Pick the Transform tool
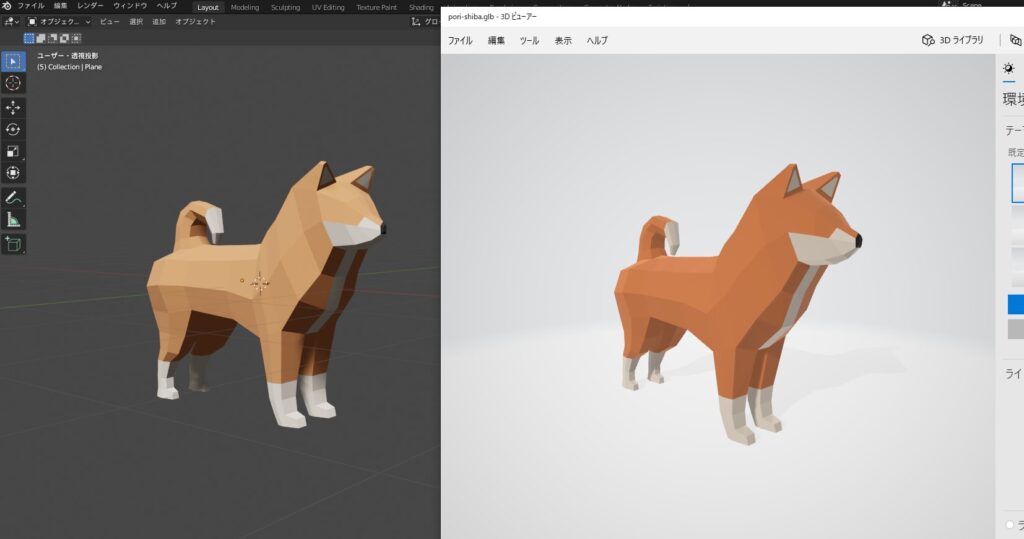Screen dimensions: 1024x539 14,173
